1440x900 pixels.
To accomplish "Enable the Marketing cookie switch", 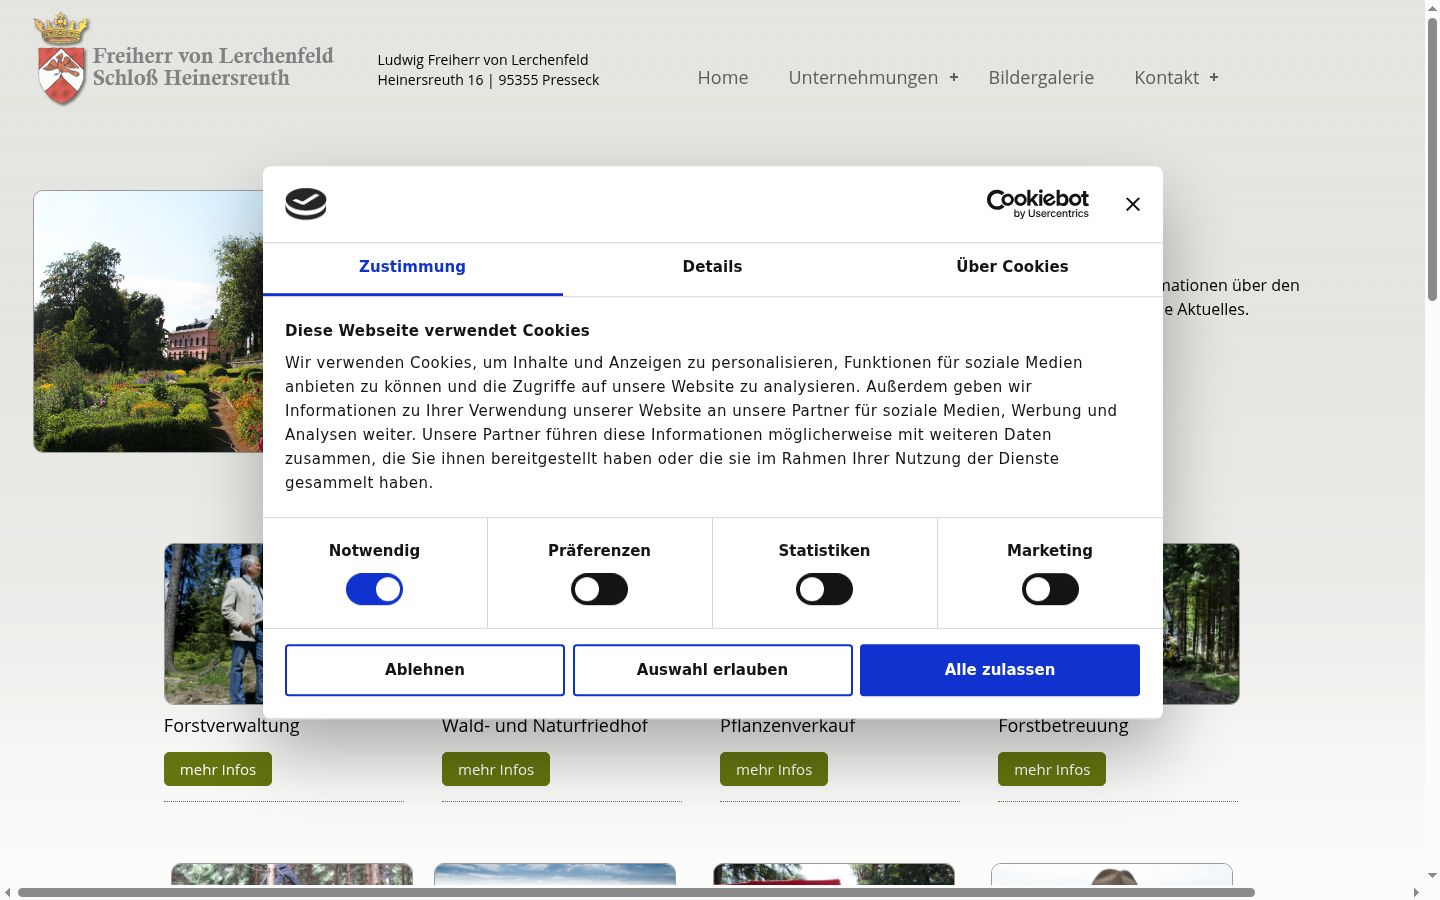I will (x=1050, y=590).
